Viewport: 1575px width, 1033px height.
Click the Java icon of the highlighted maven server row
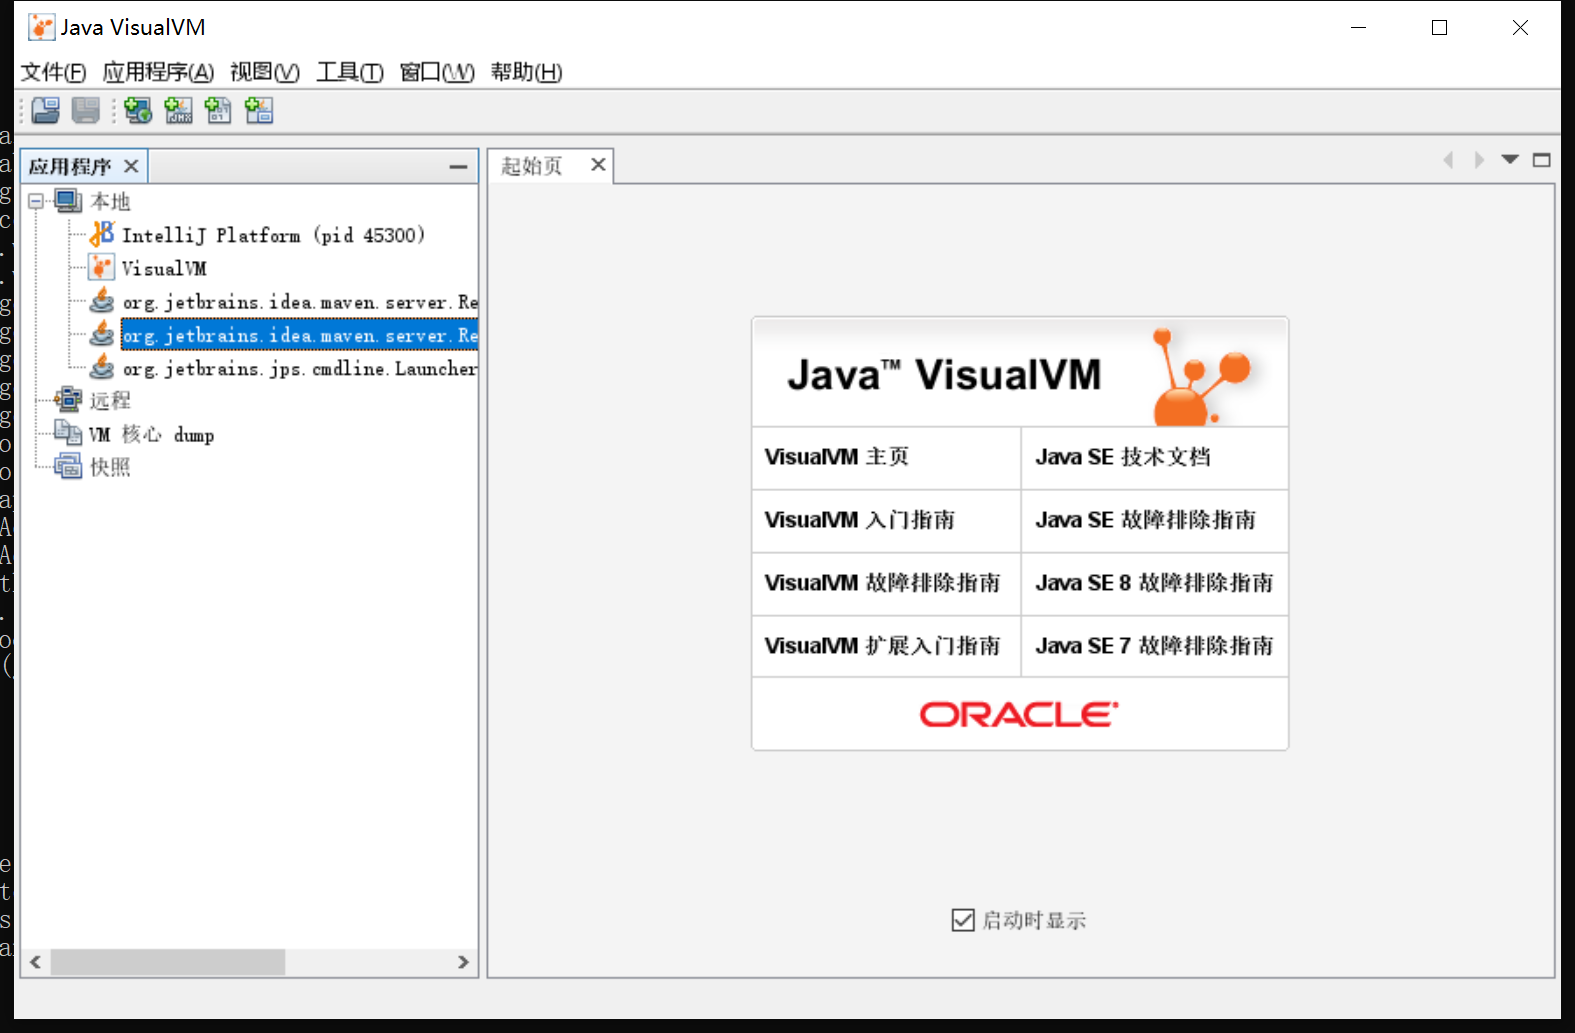(102, 334)
